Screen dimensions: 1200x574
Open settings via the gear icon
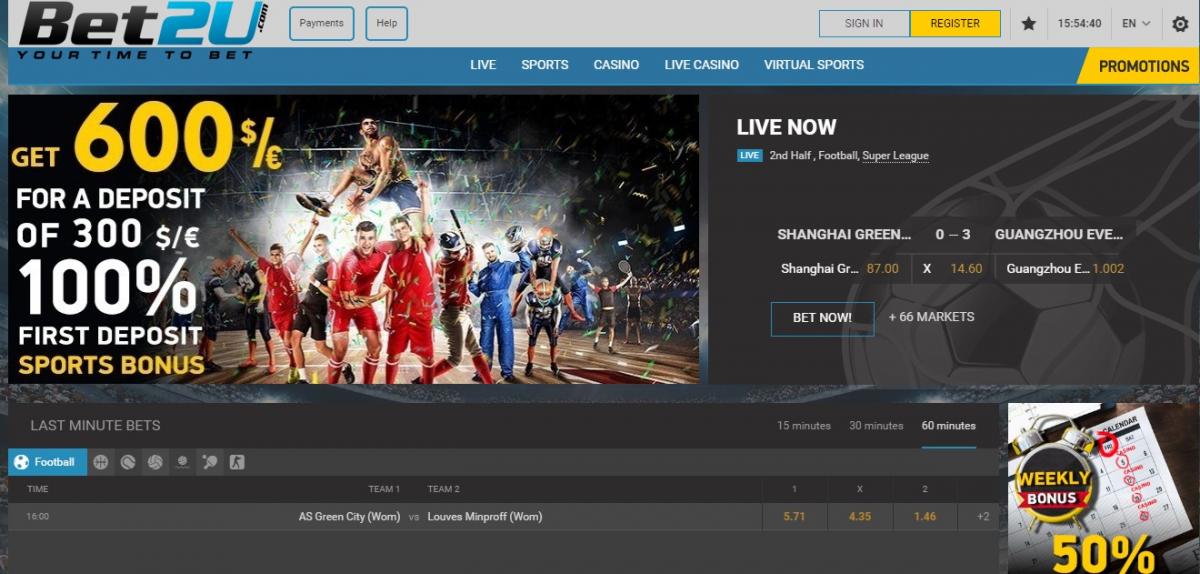coord(1179,23)
